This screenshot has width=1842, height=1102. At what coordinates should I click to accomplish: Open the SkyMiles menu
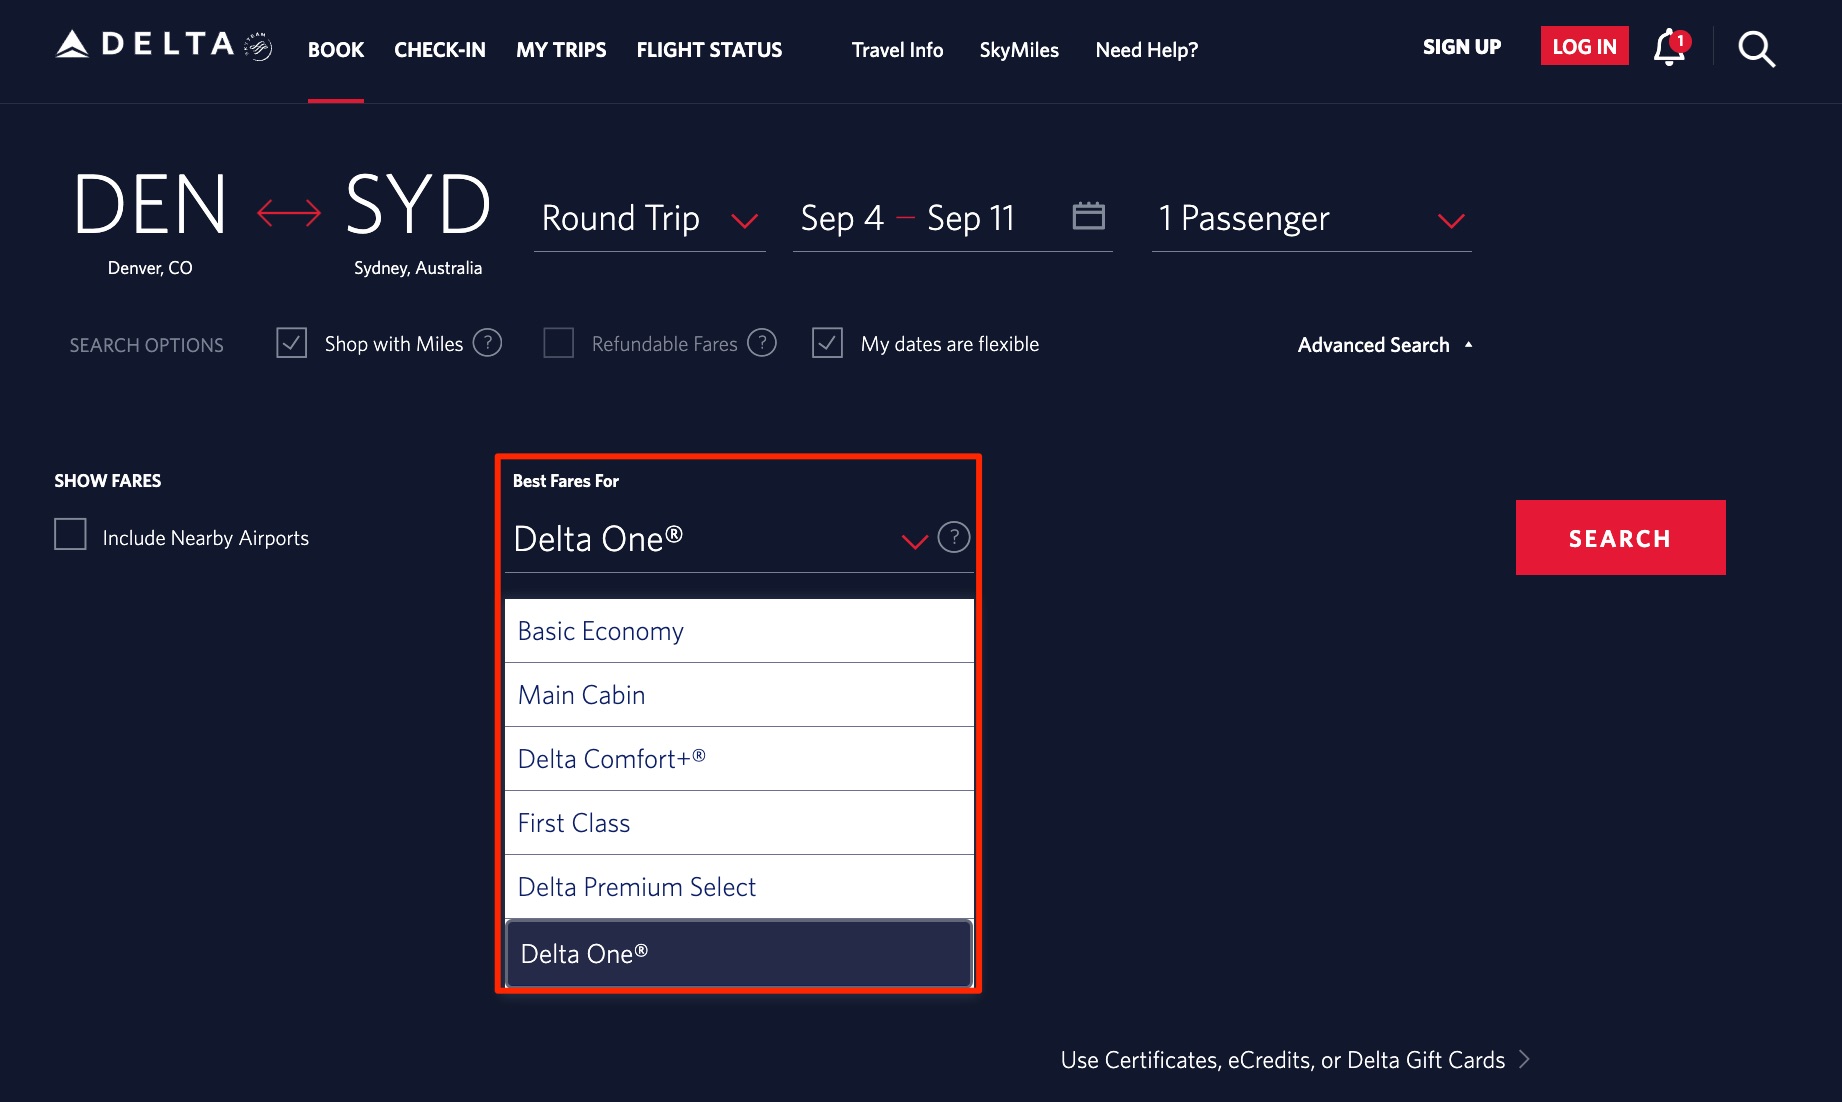point(1019,49)
